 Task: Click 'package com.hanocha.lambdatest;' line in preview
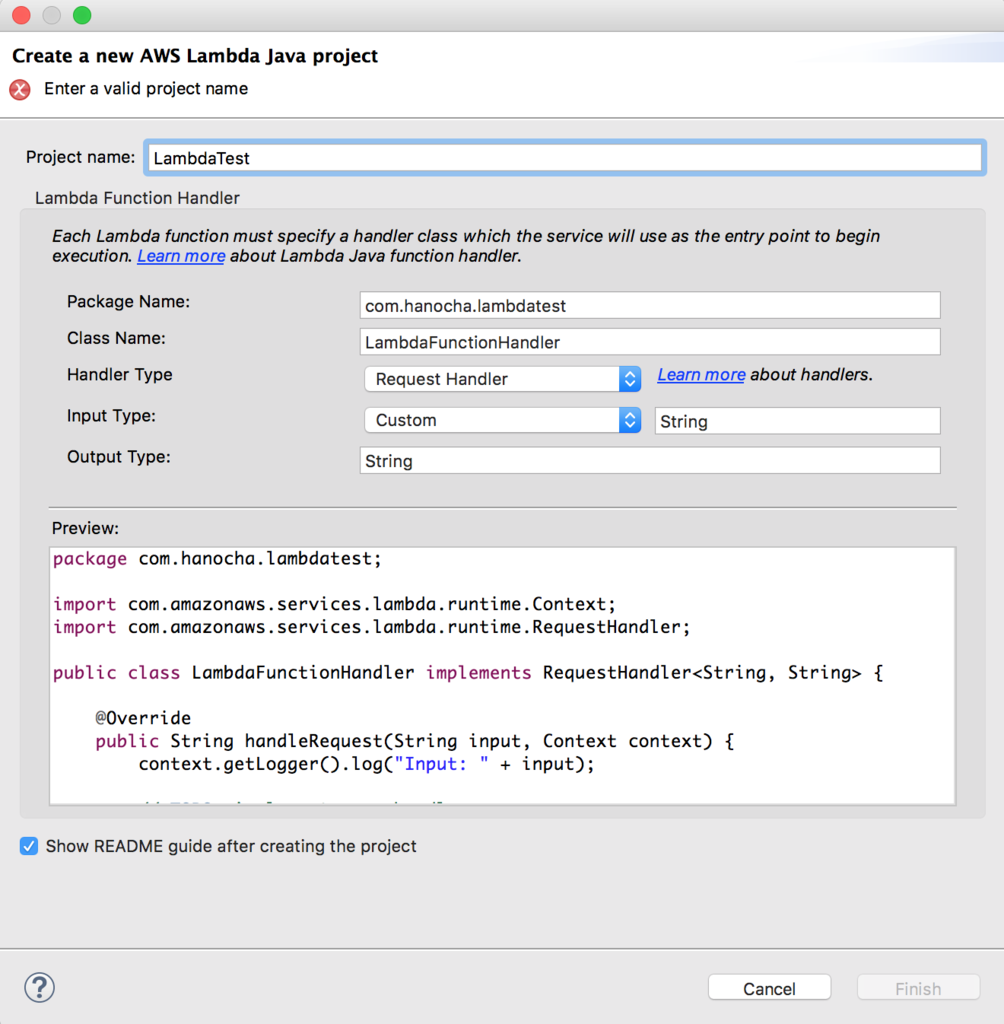[x=217, y=559]
